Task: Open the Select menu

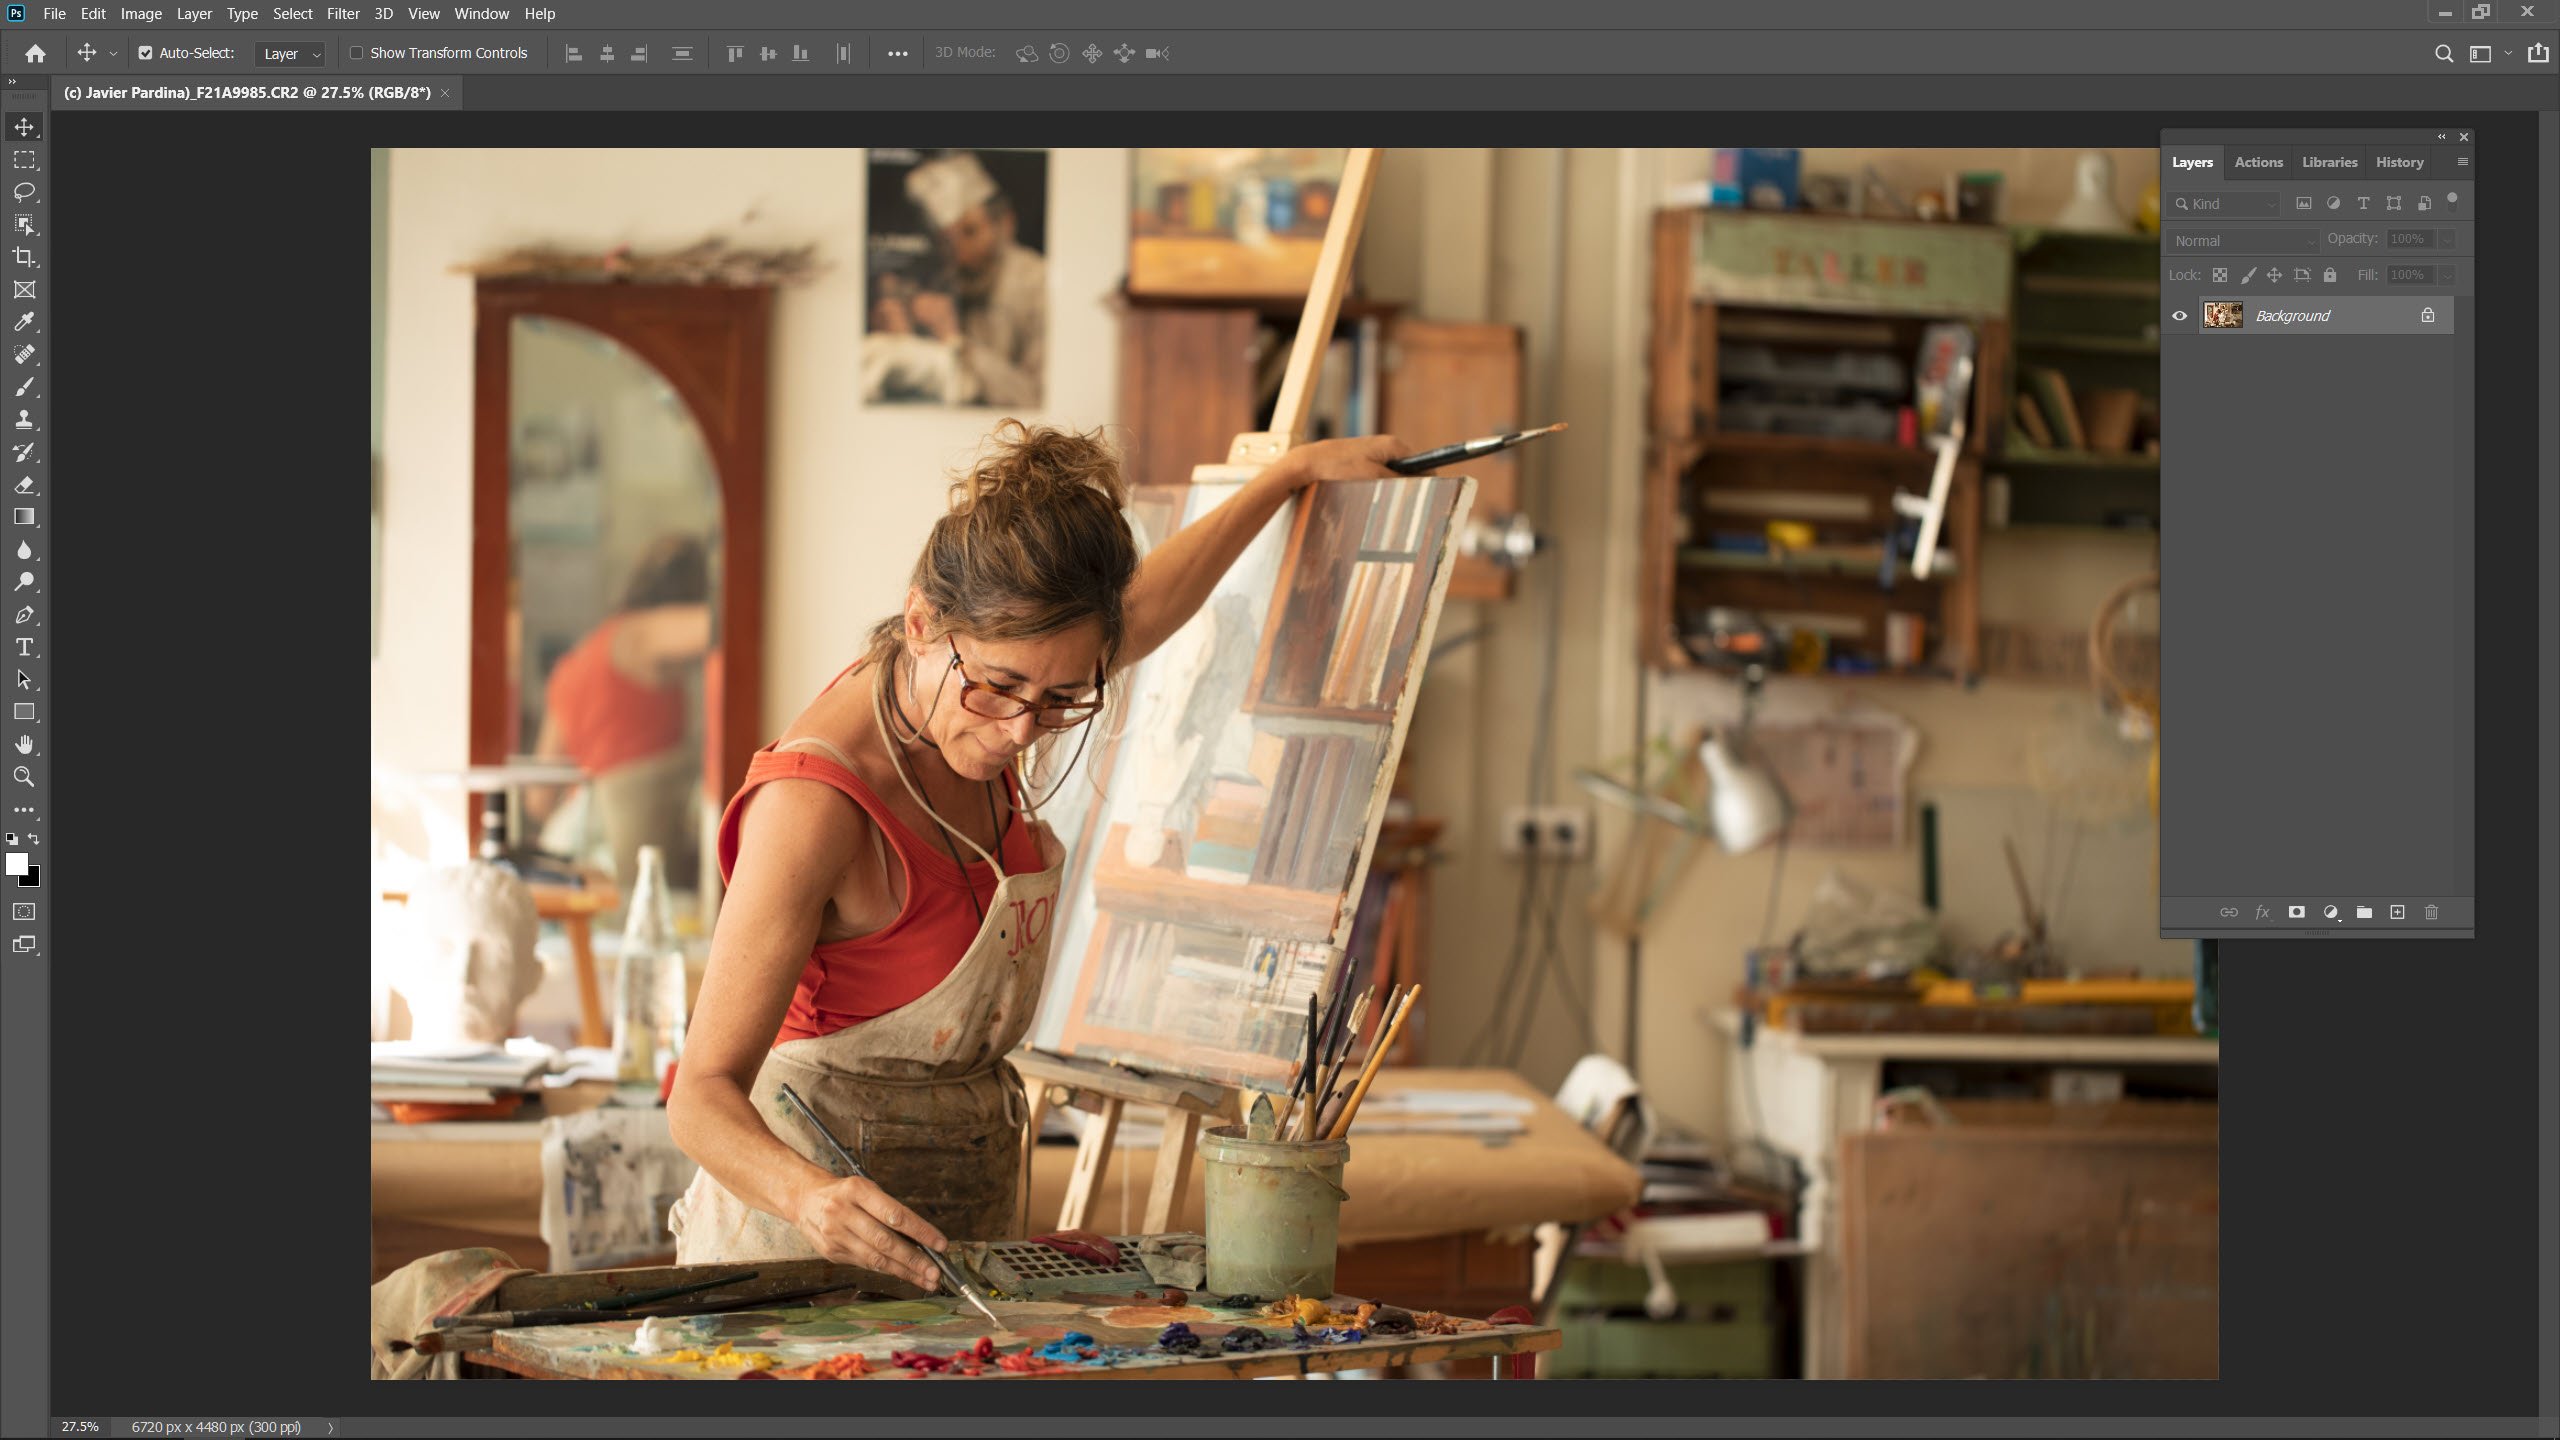Action: tap(290, 14)
